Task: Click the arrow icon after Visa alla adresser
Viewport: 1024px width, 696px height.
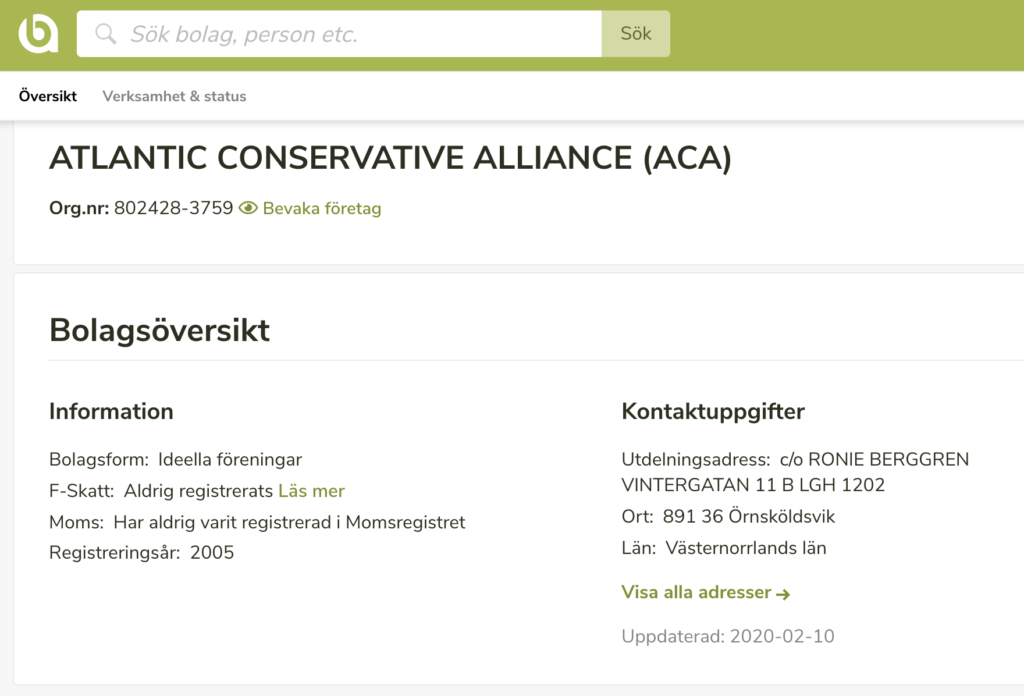Action: (x=783, y=593)
